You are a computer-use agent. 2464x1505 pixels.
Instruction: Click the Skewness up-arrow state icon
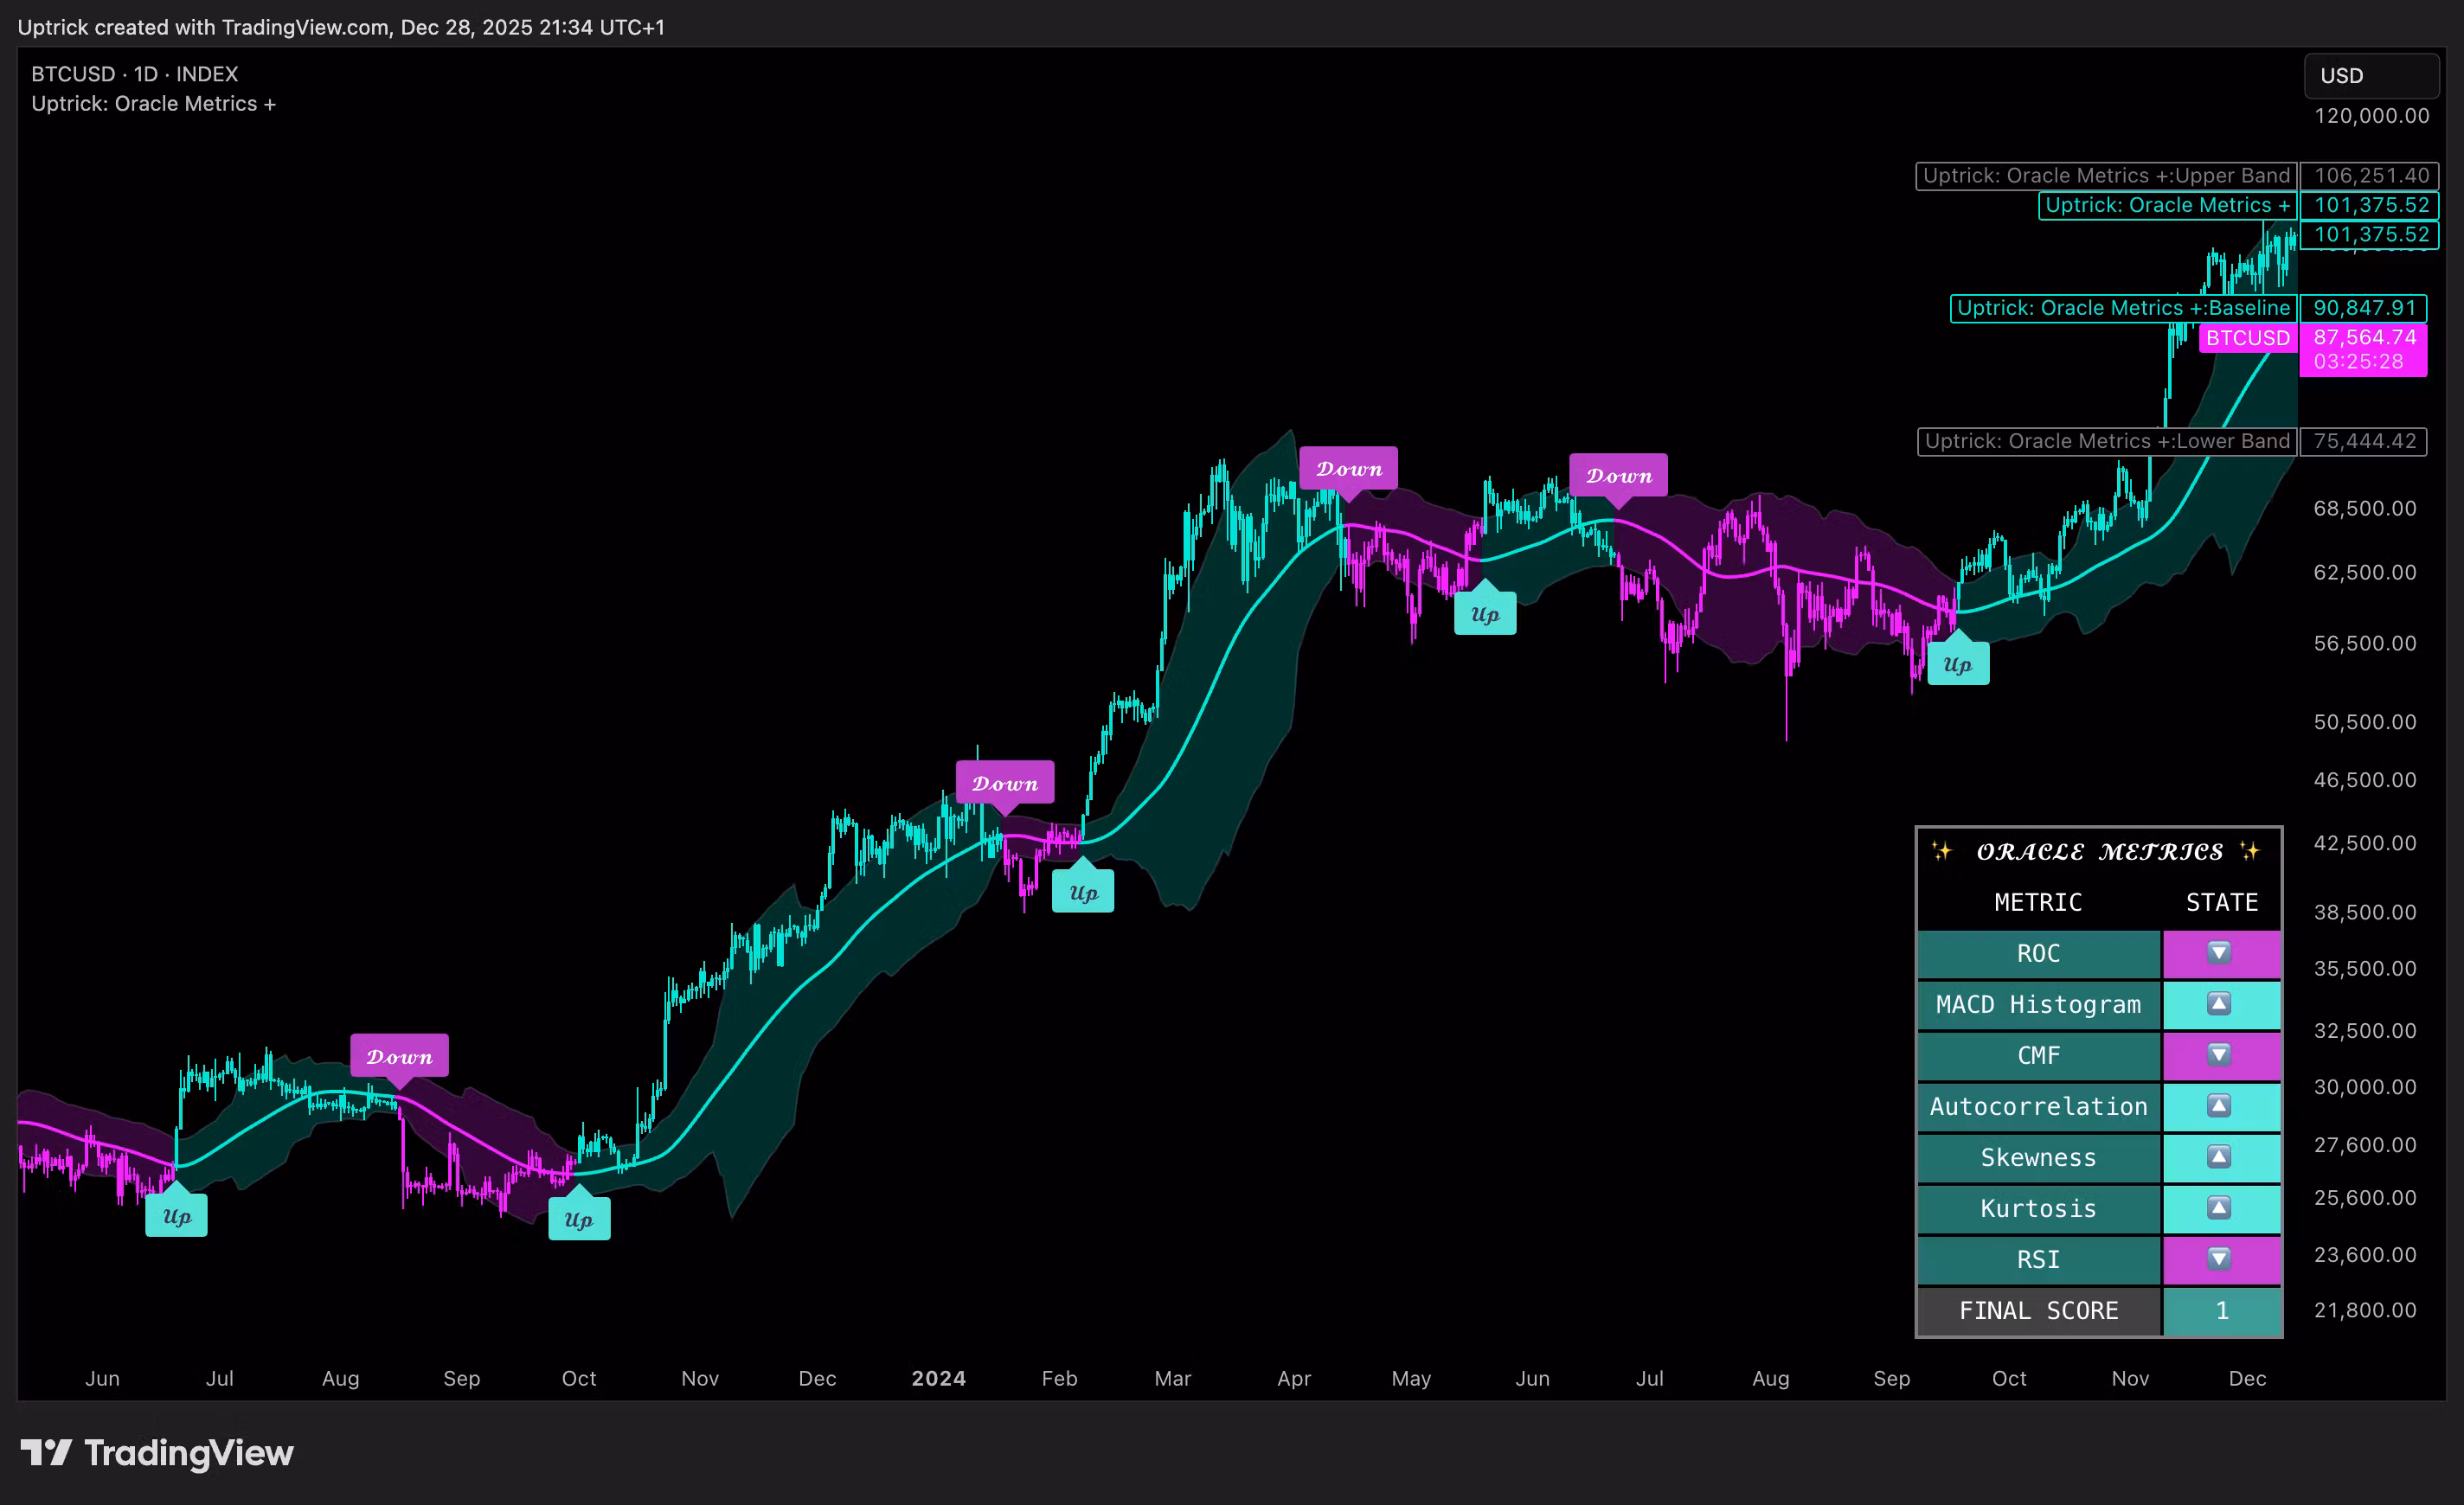click(x=2218, y=1156)
